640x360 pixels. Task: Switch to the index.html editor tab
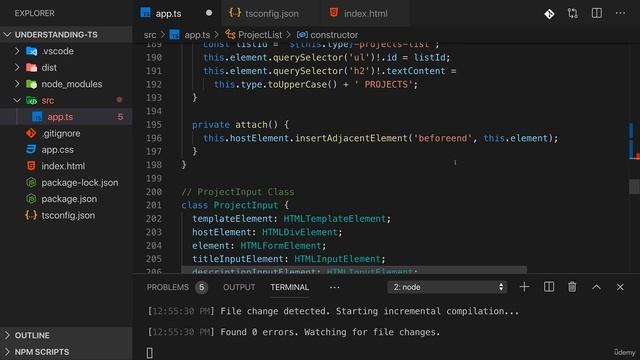pyautogui.click(x=365, y=13)
